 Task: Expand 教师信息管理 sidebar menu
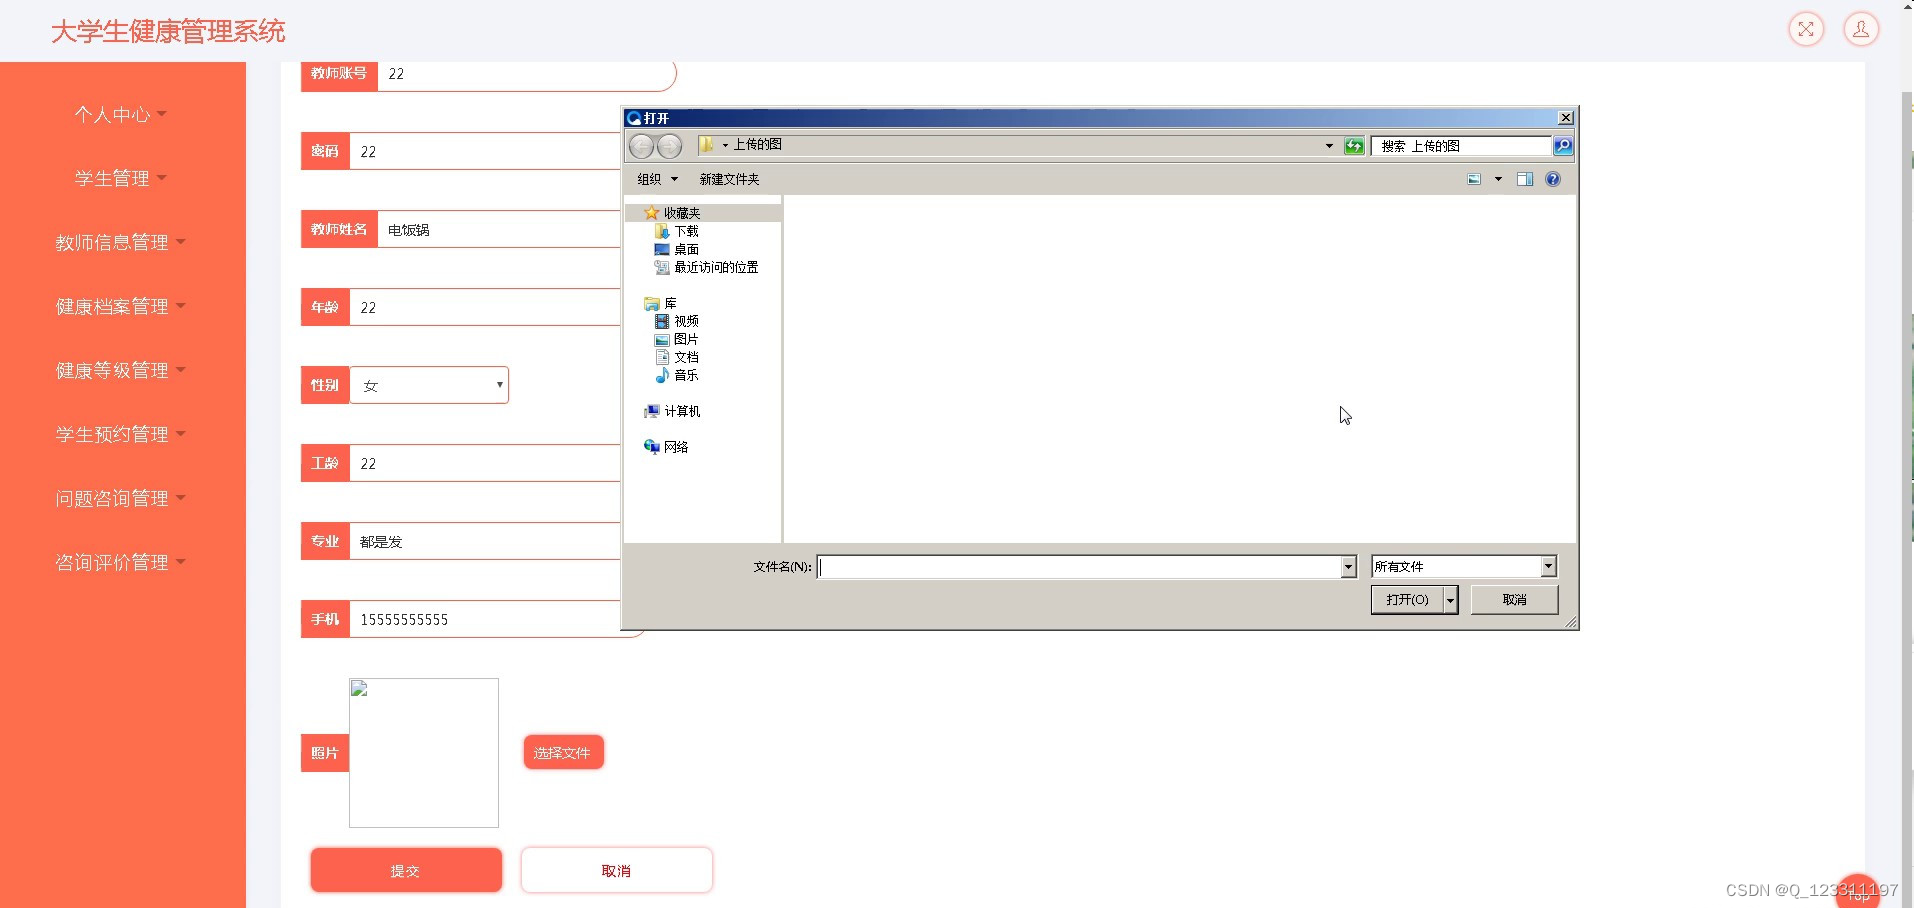pos(121,243)
